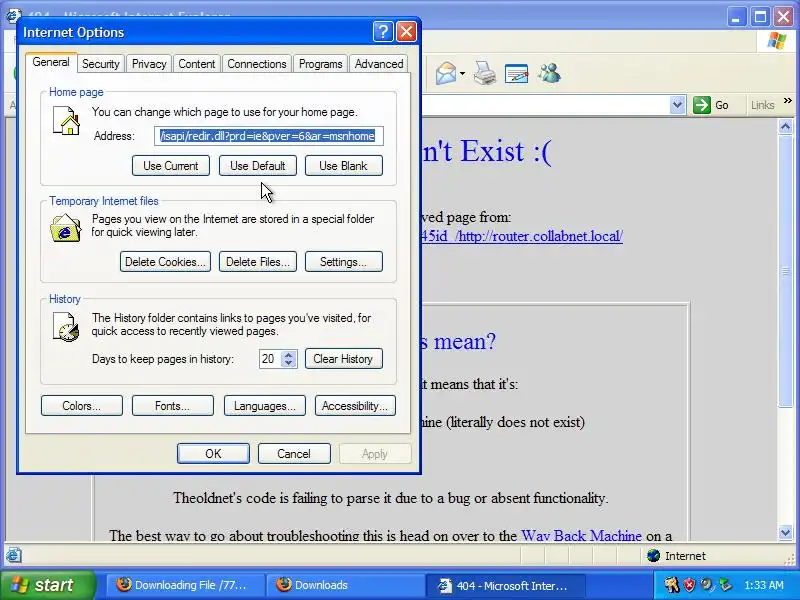
Task: Click the Temporary Internet files folder icon
Action: pyautogui.click(x=65, y=229)
